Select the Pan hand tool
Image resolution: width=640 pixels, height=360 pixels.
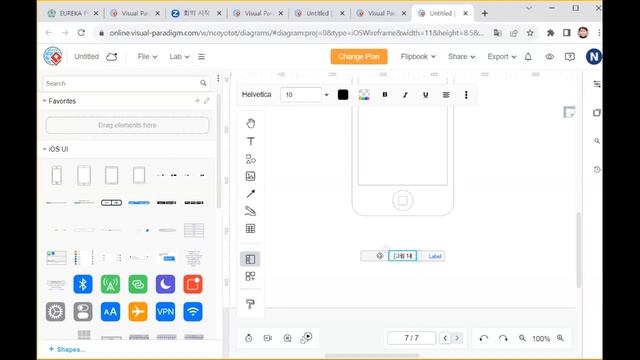(251, 123)
